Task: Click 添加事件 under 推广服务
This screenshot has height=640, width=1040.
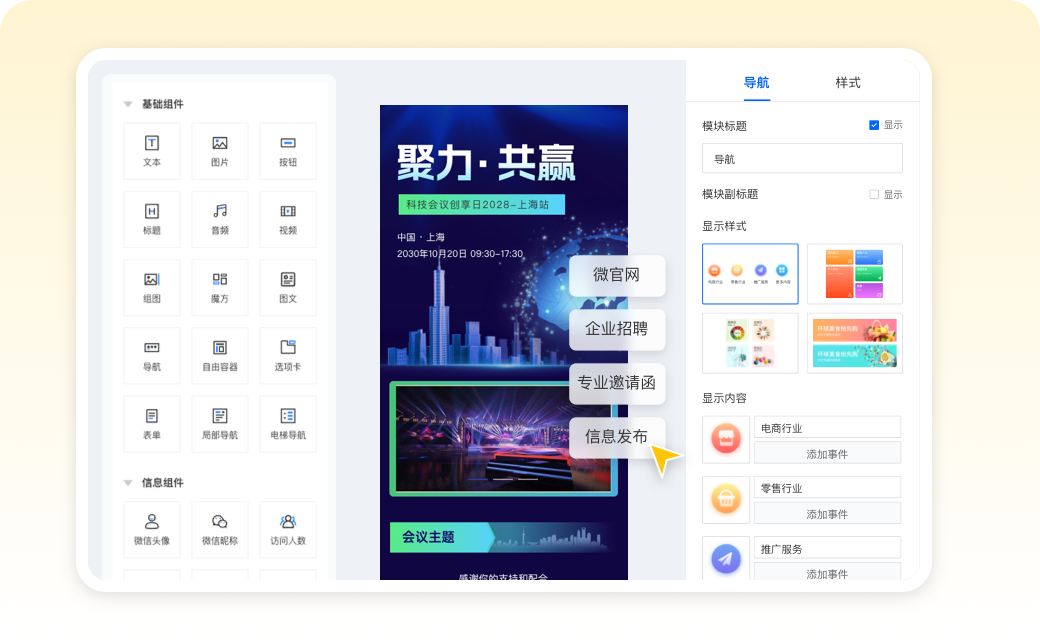Action: click(x=827, y=572)
